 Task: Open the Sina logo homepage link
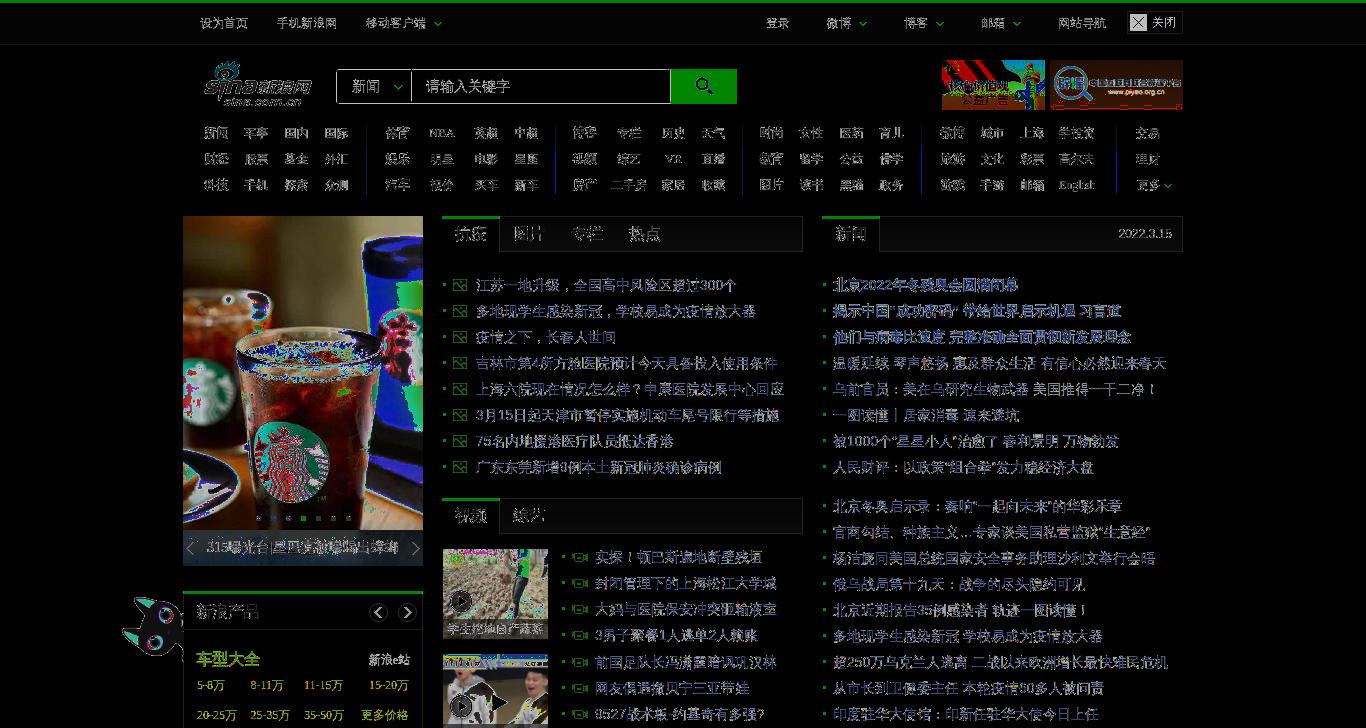(258, 84)
